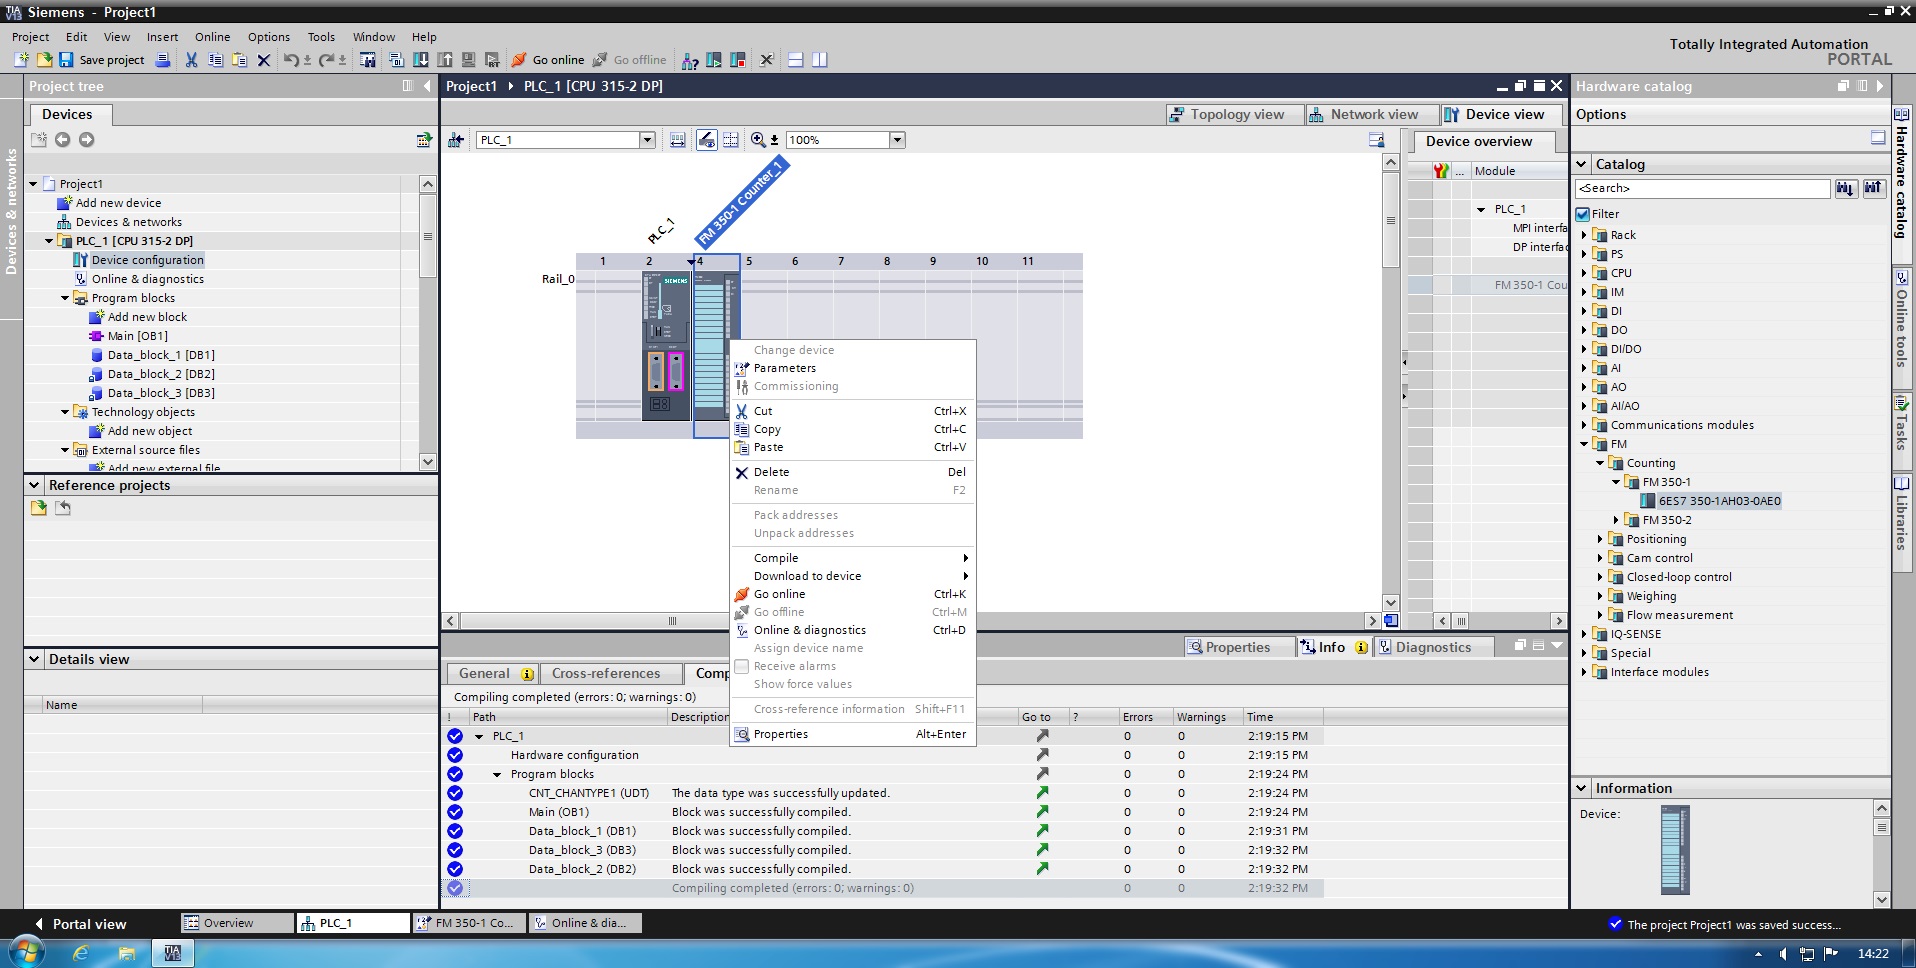The height and width of the screenshot is (968, 1916).
Task: Click the Undo arrow in the toolbar
Action: tap(290, 60)
